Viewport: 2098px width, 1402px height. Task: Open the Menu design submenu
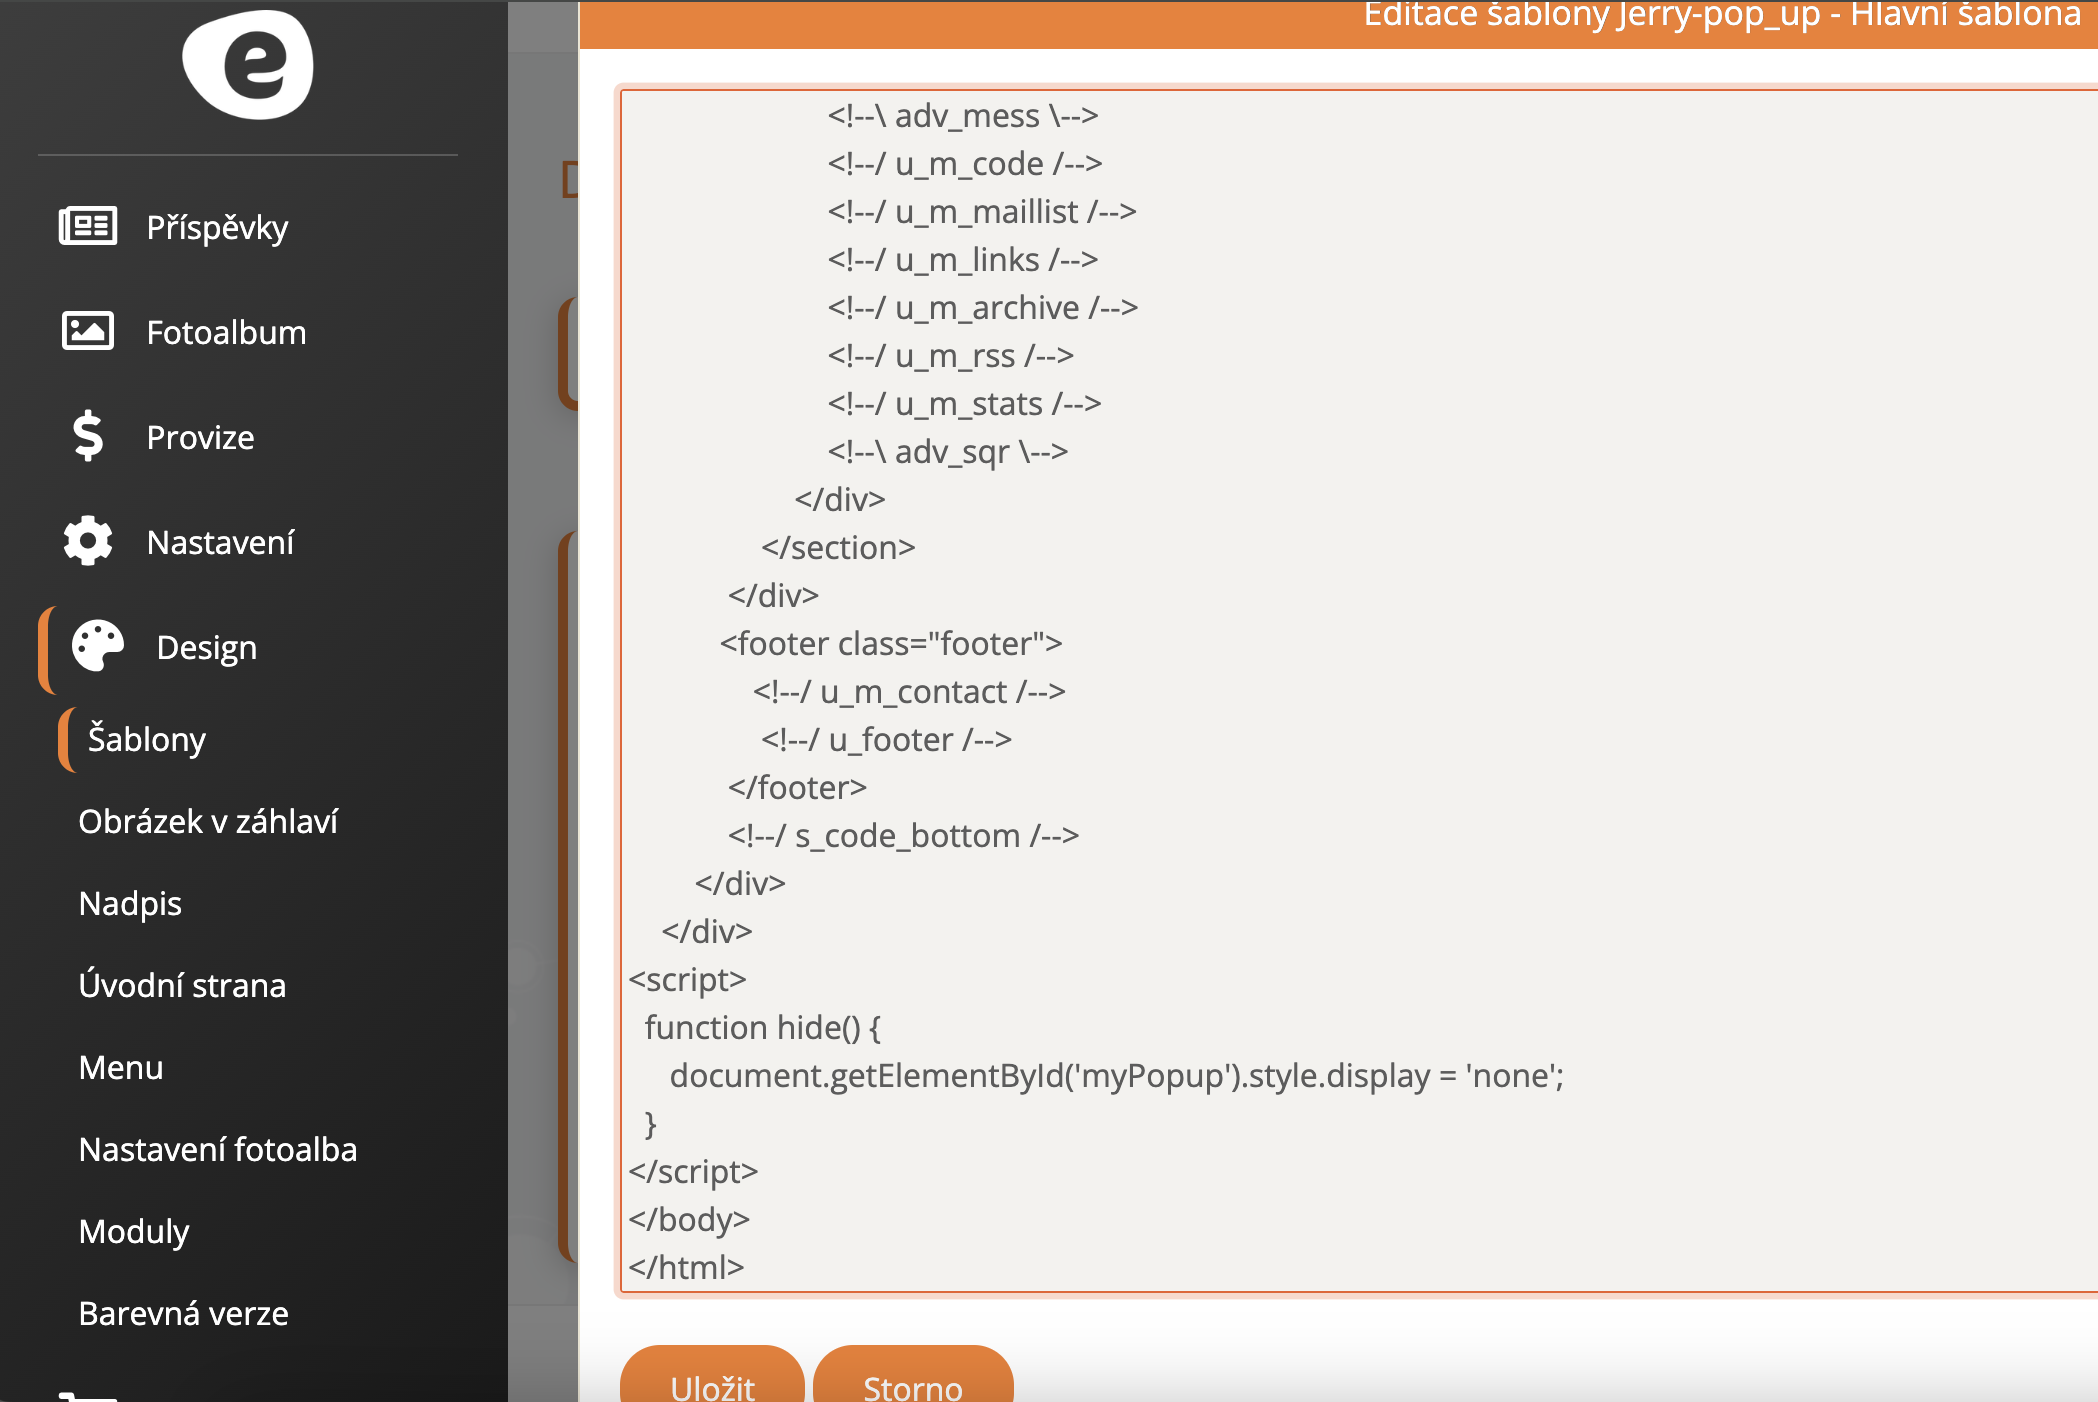click(x=120, y=1067)
